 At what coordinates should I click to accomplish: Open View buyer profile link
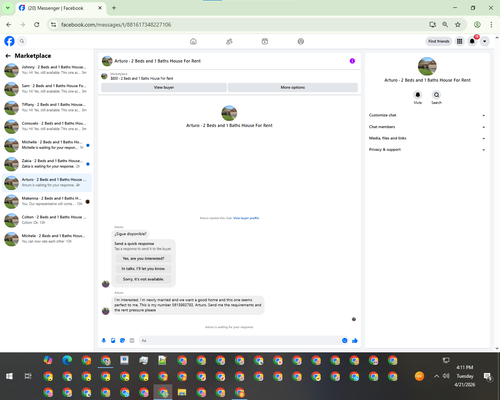(246, 218)
